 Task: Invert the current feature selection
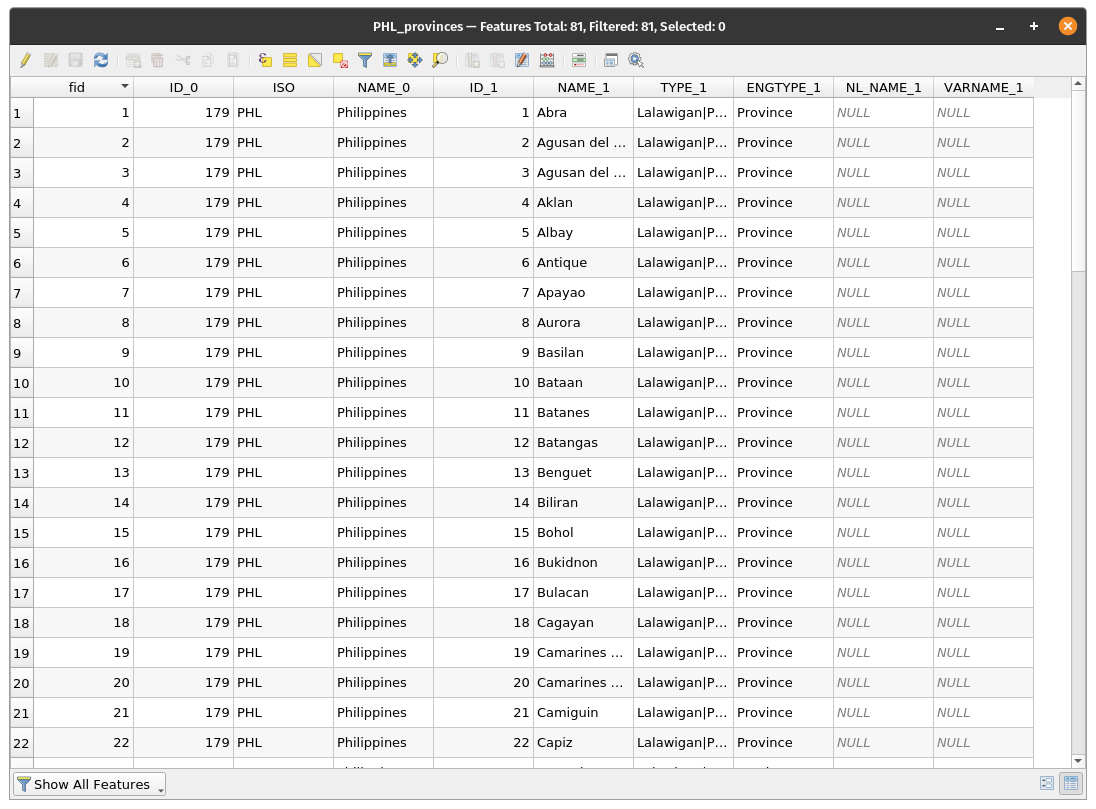pyautogui.click(x=315, y=60)
